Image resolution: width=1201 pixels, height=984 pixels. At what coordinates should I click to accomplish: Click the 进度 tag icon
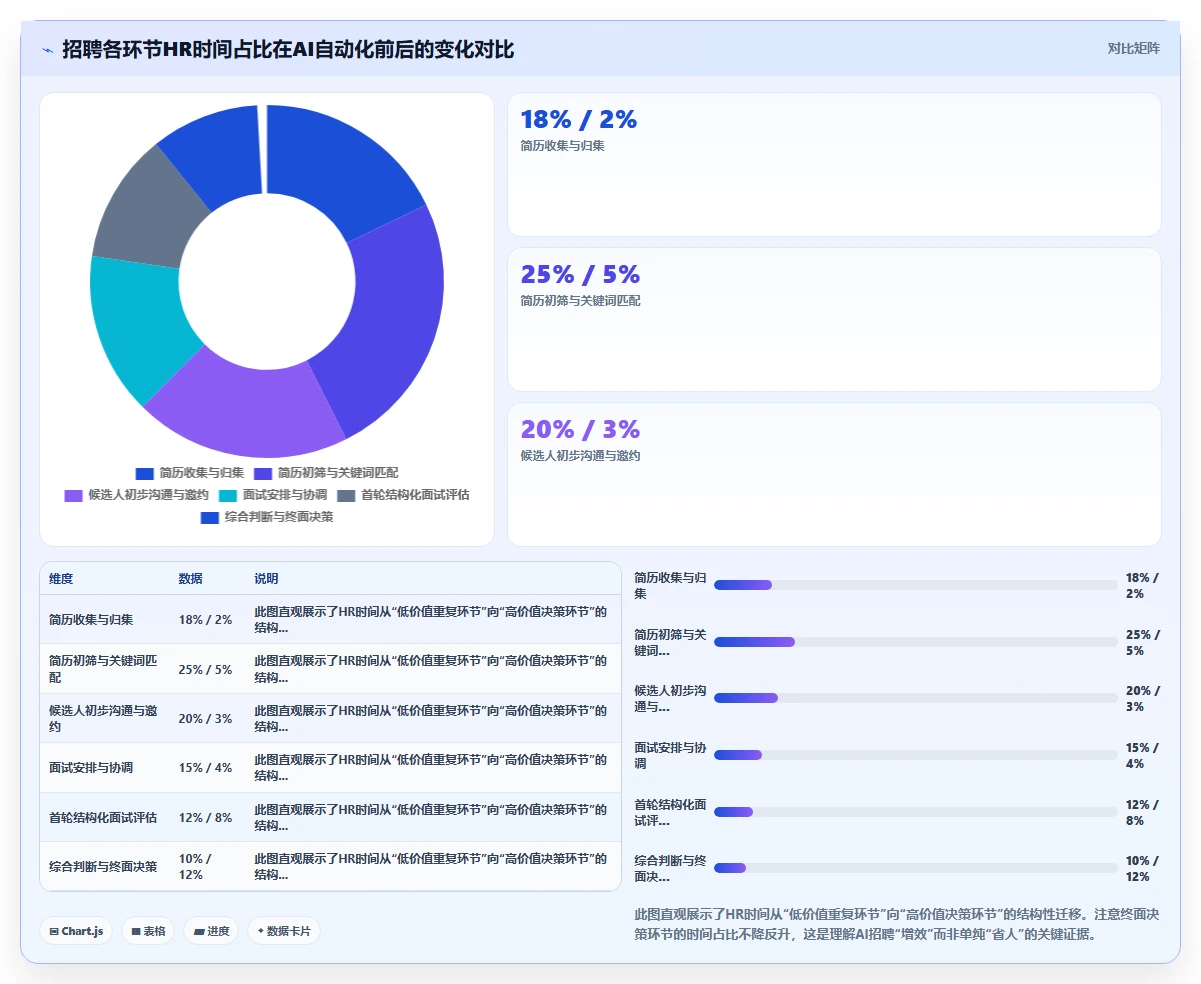click(x=199, y=931)
